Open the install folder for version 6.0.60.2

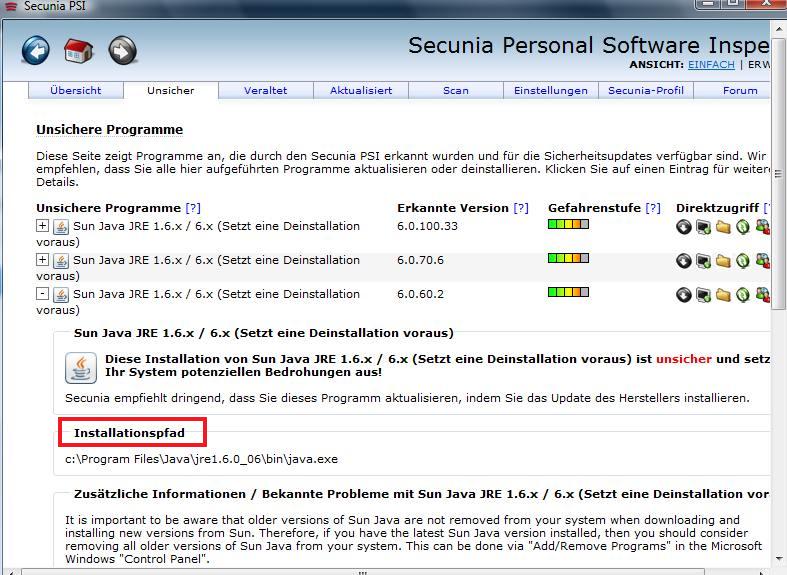point(723,295)
